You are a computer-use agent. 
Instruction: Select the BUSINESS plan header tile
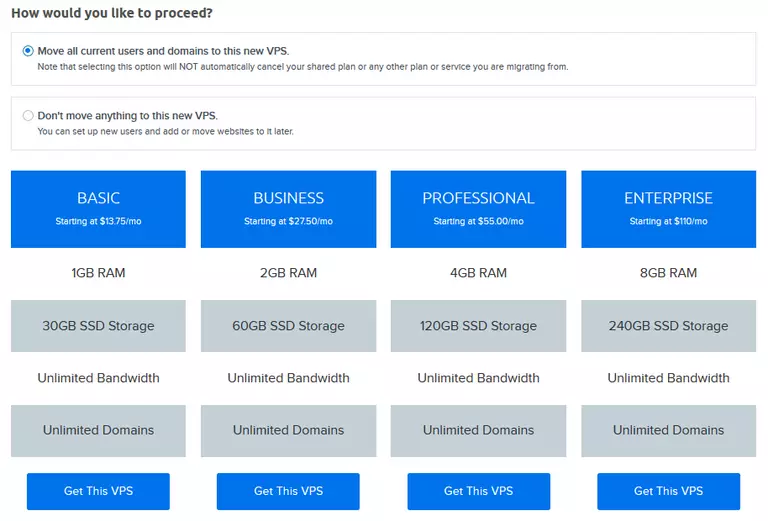(288, 208)
